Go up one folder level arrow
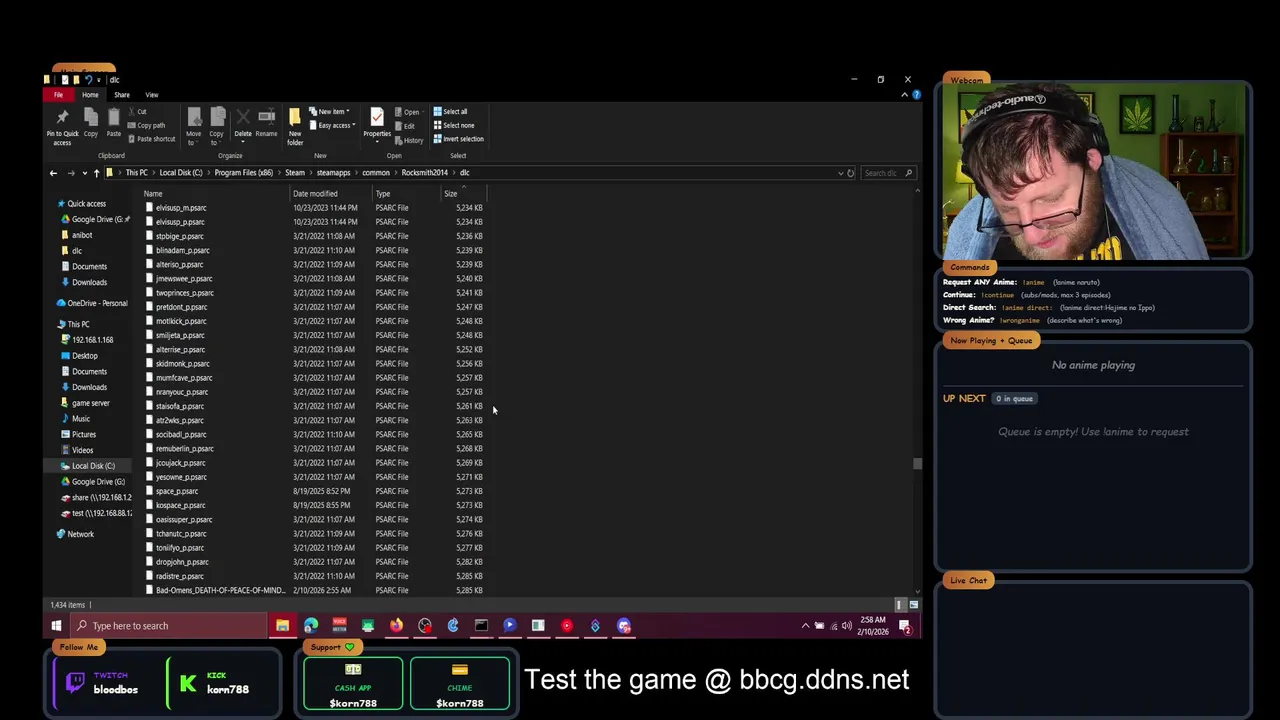1280x720 pixels. point(96,173)
